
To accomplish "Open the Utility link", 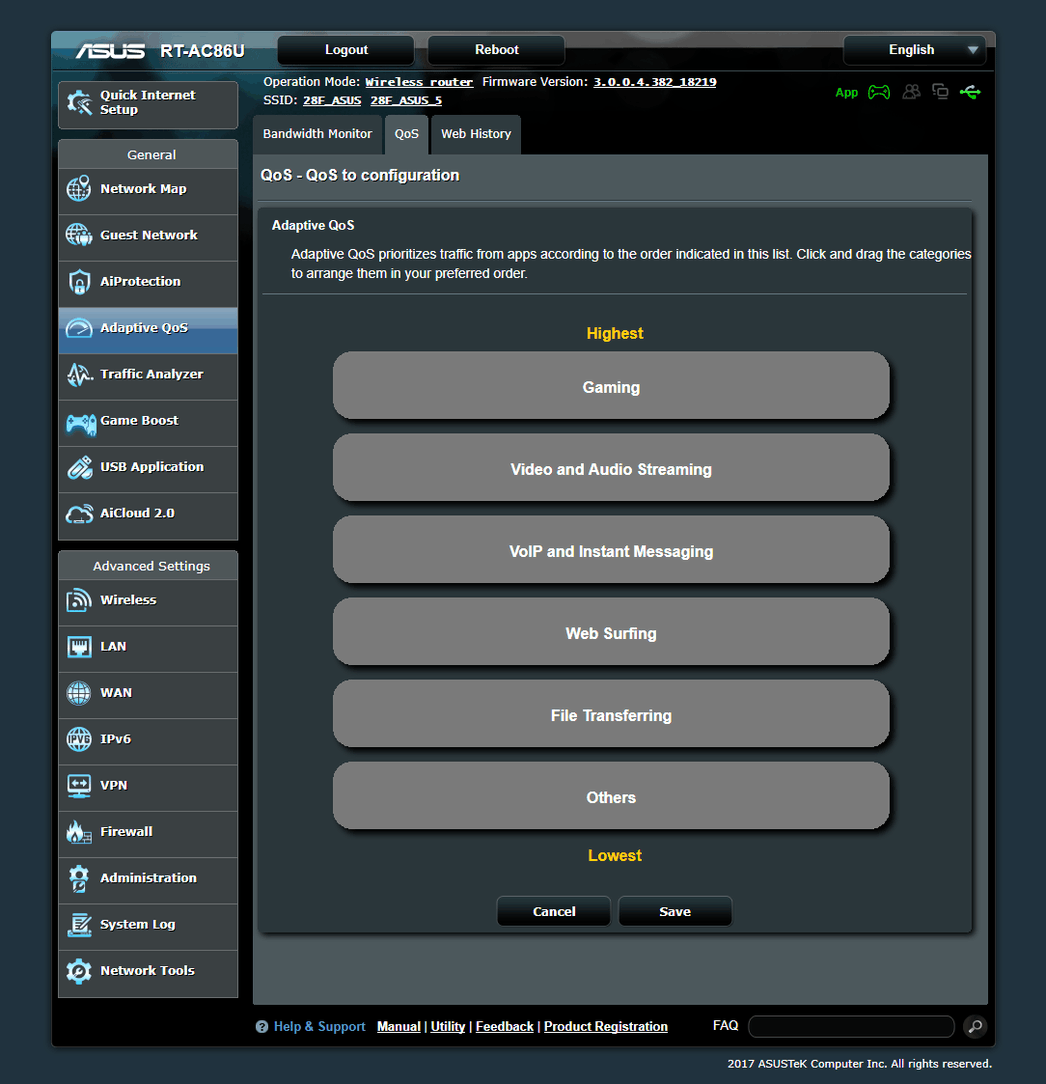I will [x=447, y=1027].
